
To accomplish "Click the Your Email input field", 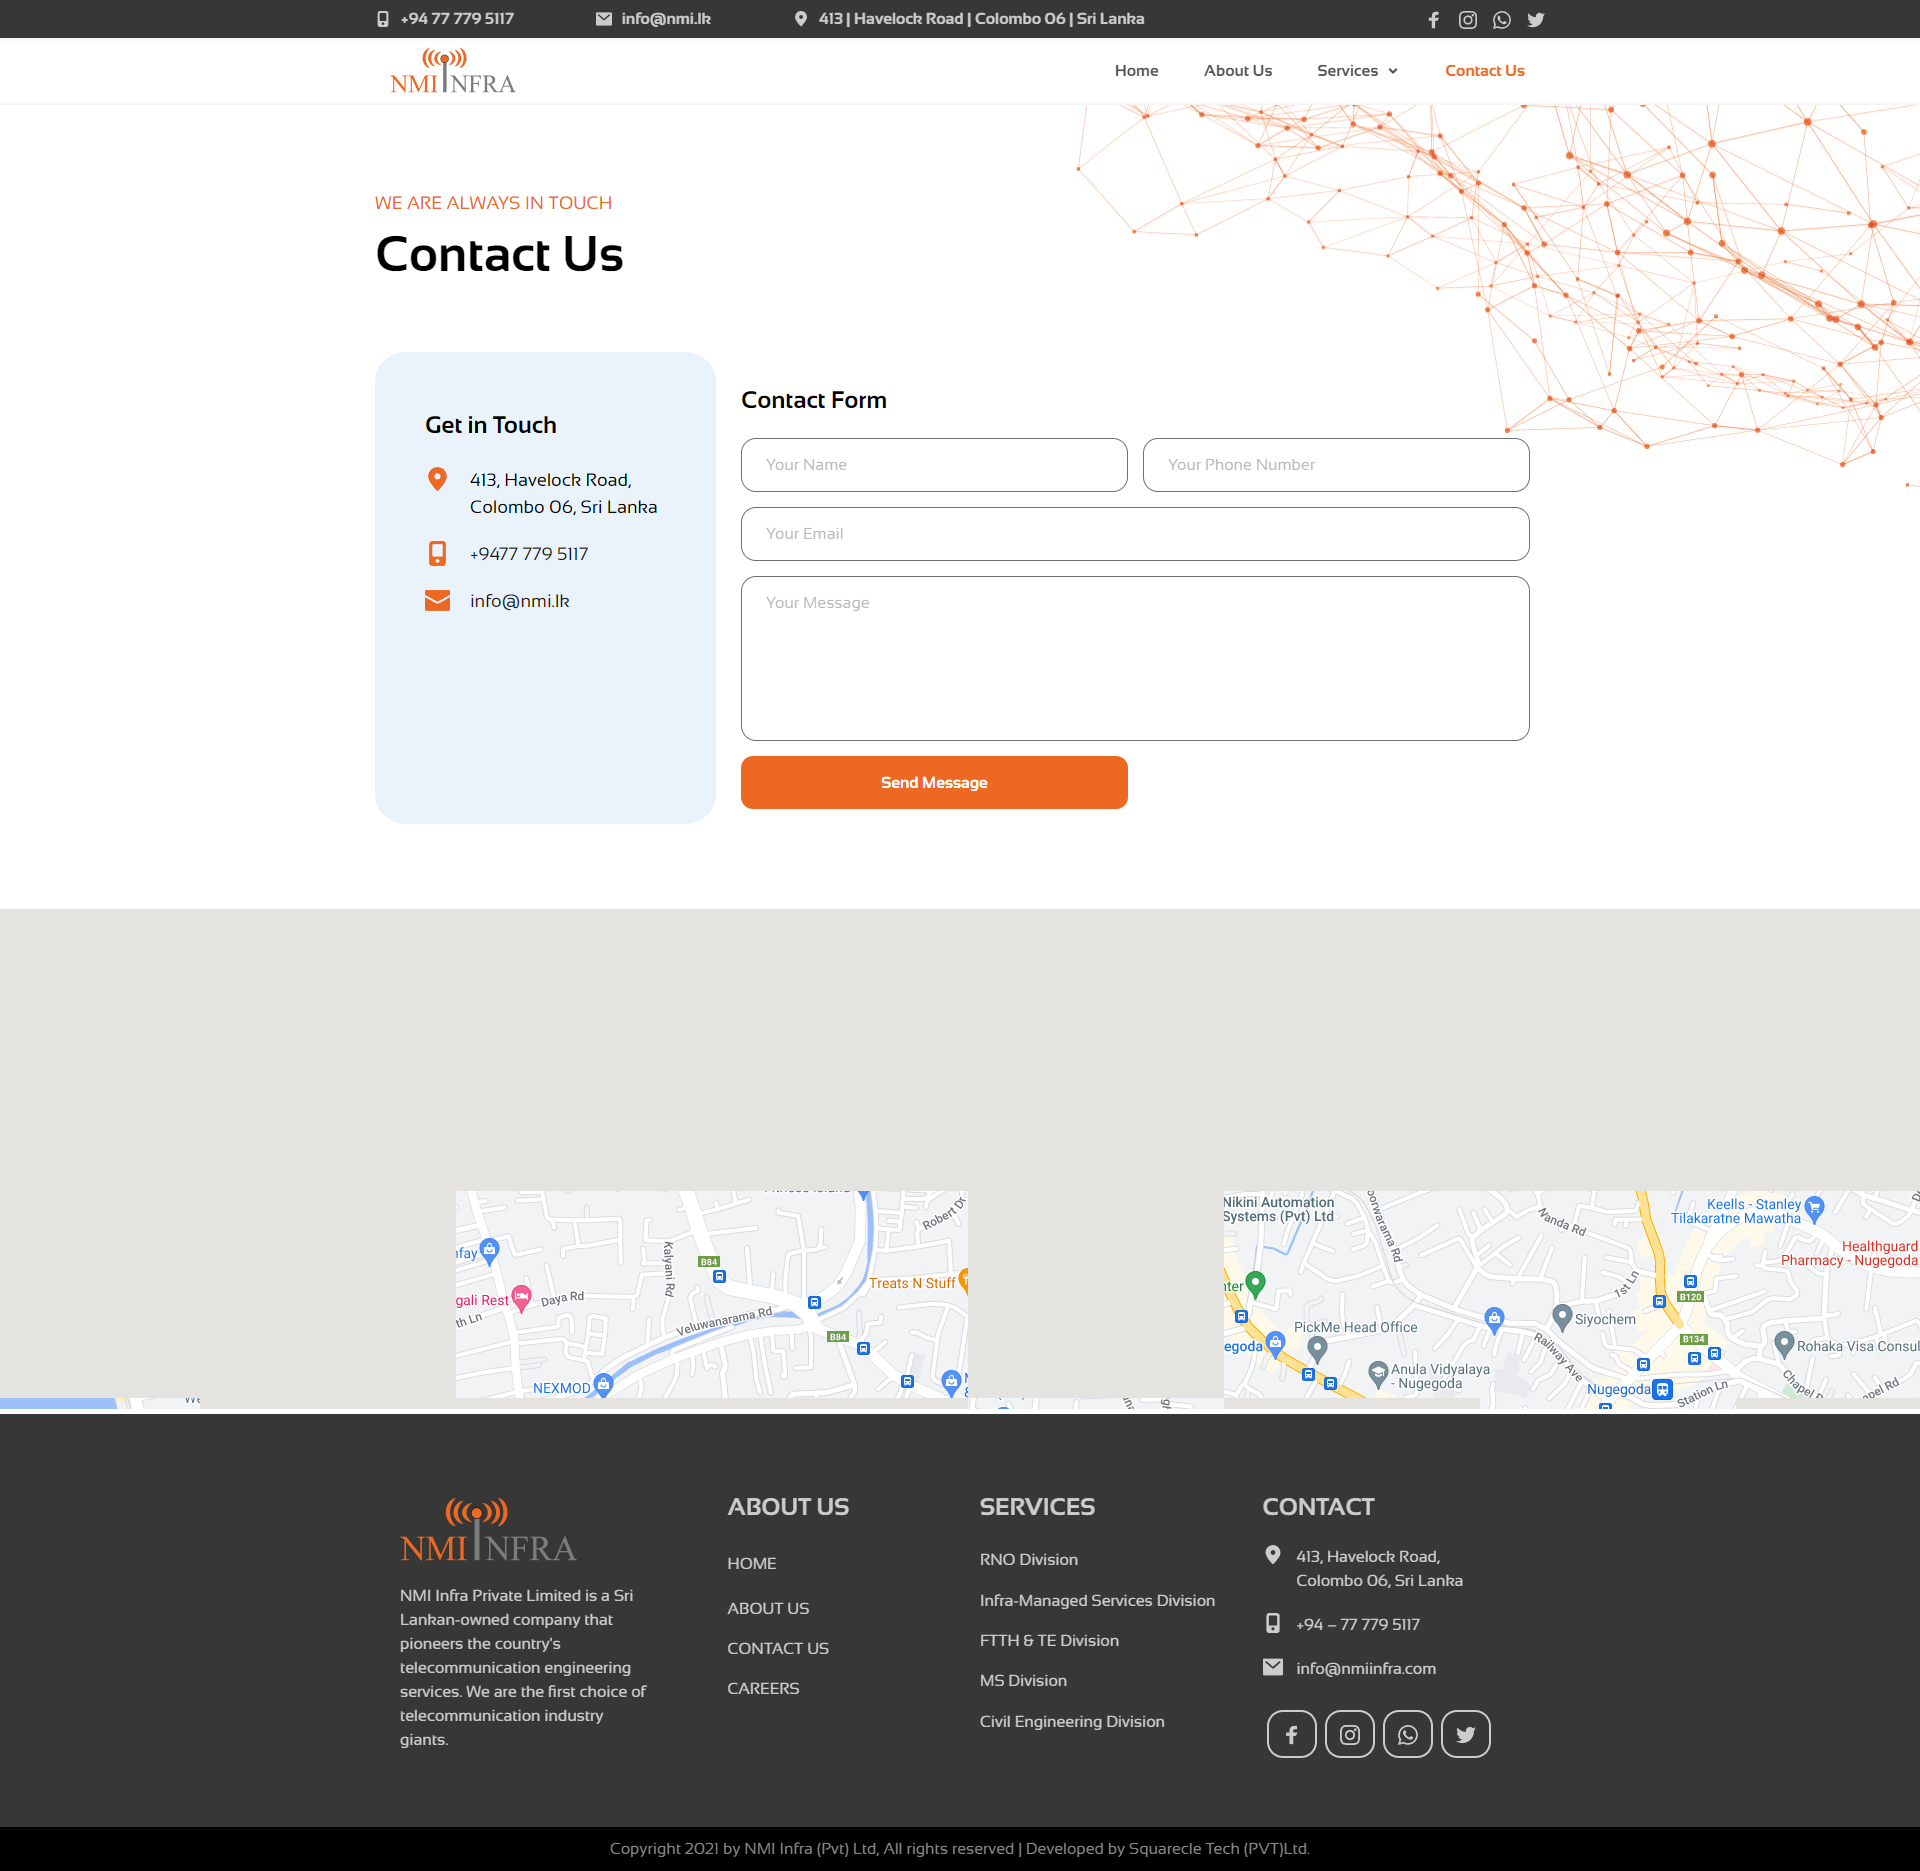I will (x=1134, y=534).
